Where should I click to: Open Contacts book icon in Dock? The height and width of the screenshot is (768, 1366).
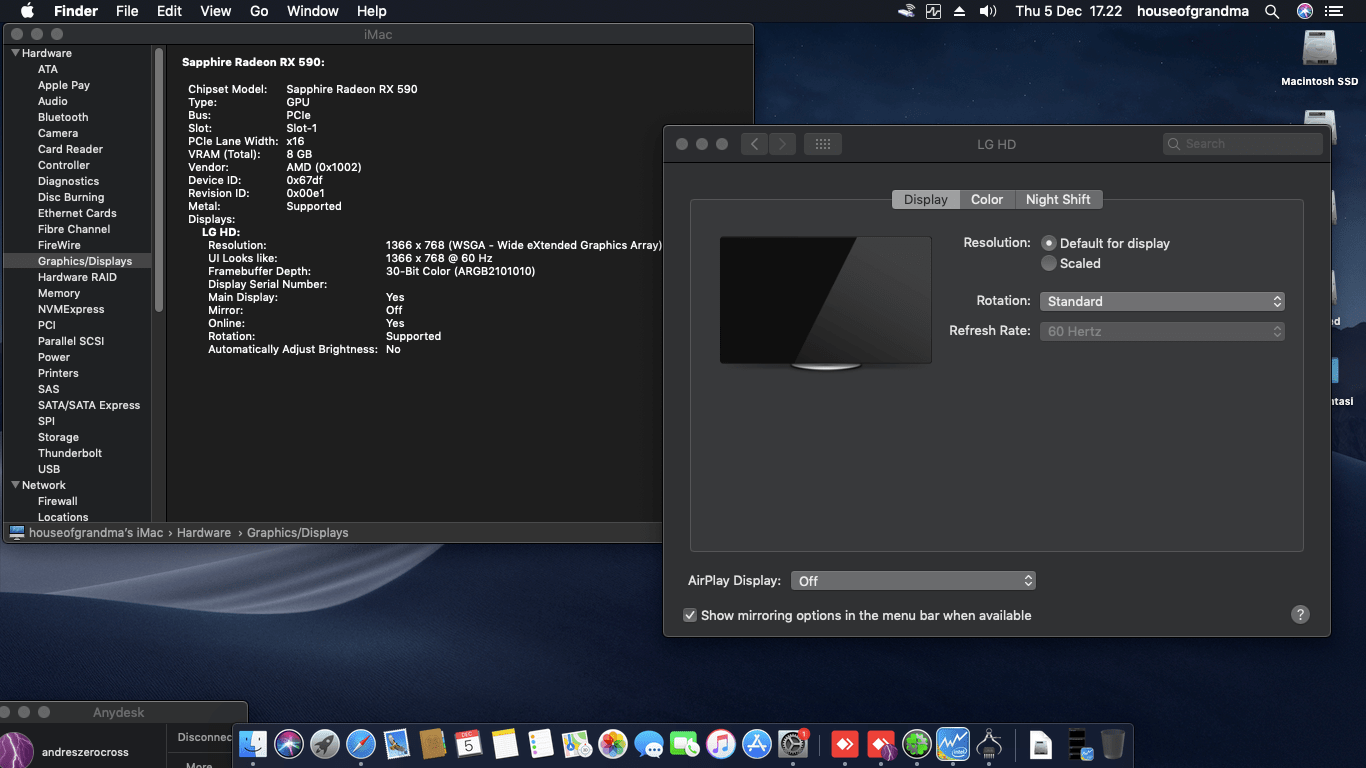coord(433,744)
